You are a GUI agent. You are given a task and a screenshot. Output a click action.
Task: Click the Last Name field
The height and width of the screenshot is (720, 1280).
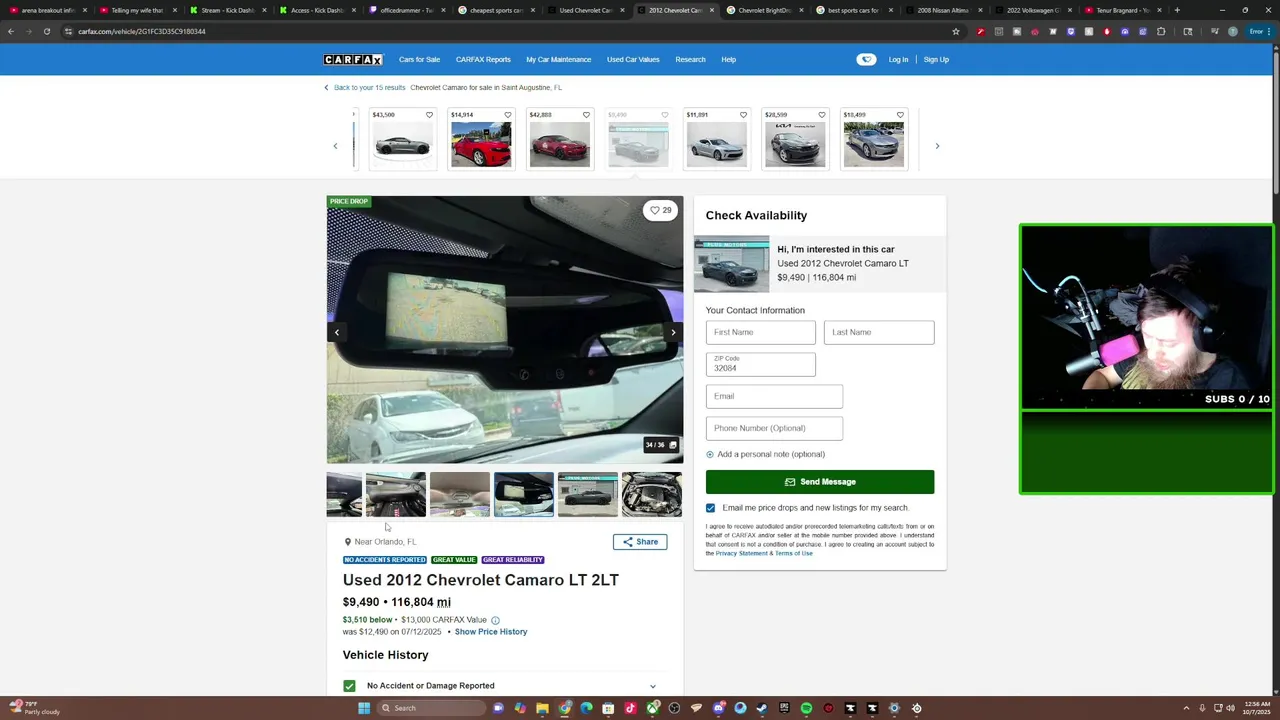879,332
